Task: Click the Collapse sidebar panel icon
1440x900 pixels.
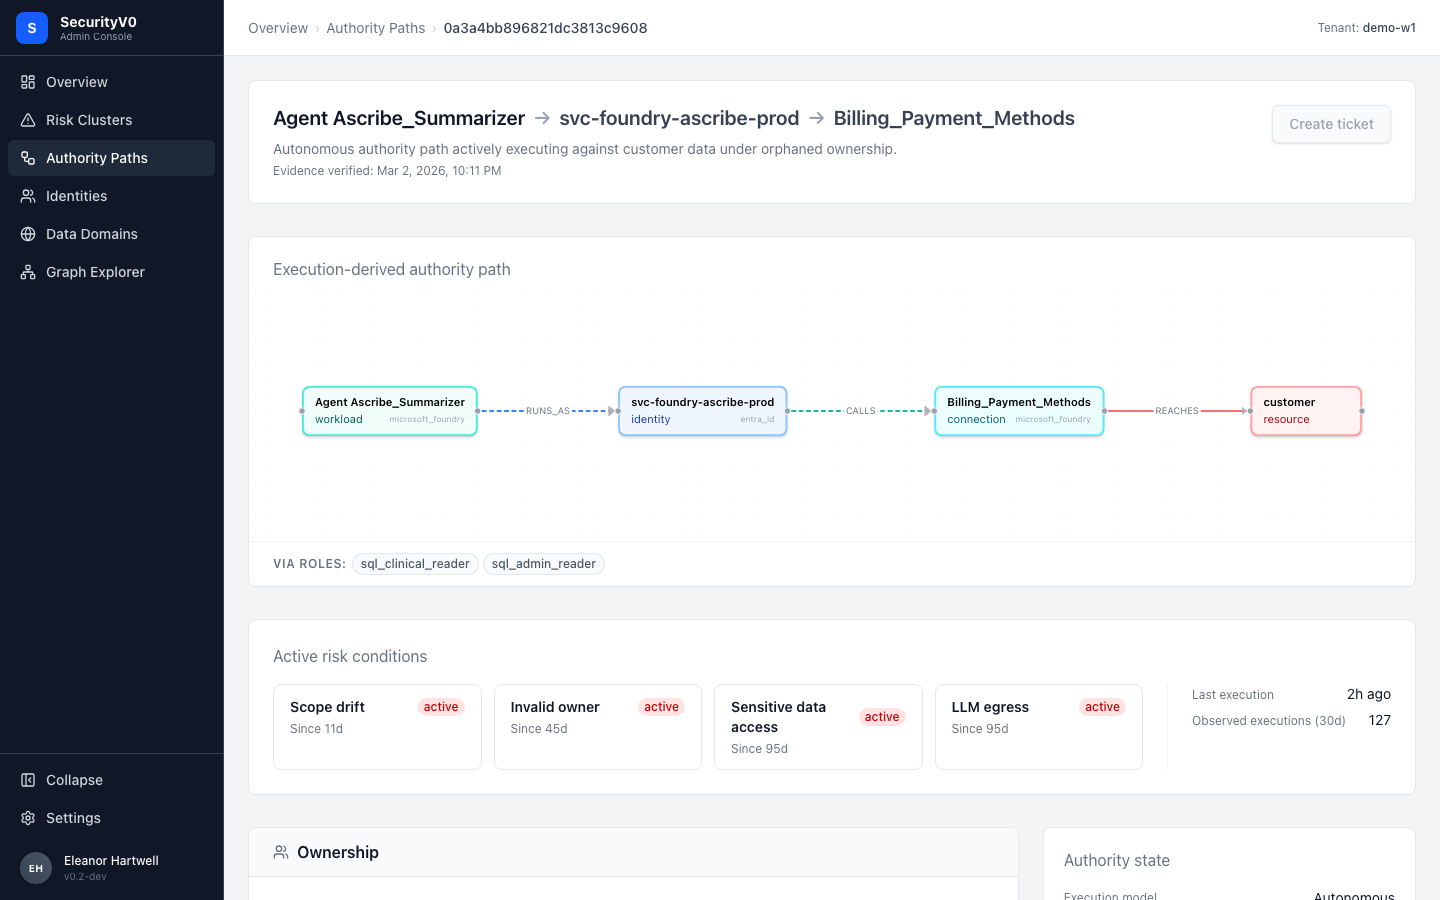Action: tap(28, 780)
